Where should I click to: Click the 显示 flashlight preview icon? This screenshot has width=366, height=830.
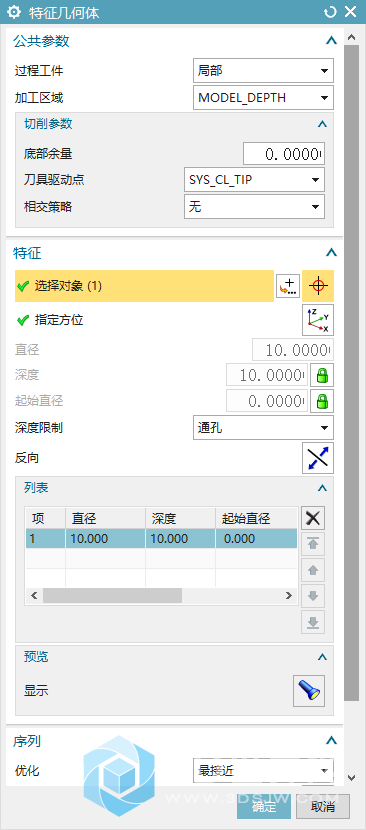[309, 691]
